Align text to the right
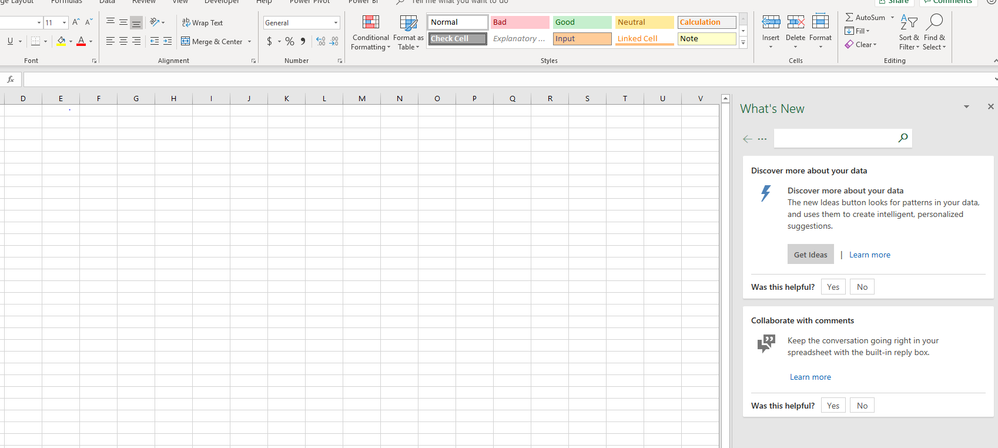Viewport: 998px width, 448px height. pos(136,41)
